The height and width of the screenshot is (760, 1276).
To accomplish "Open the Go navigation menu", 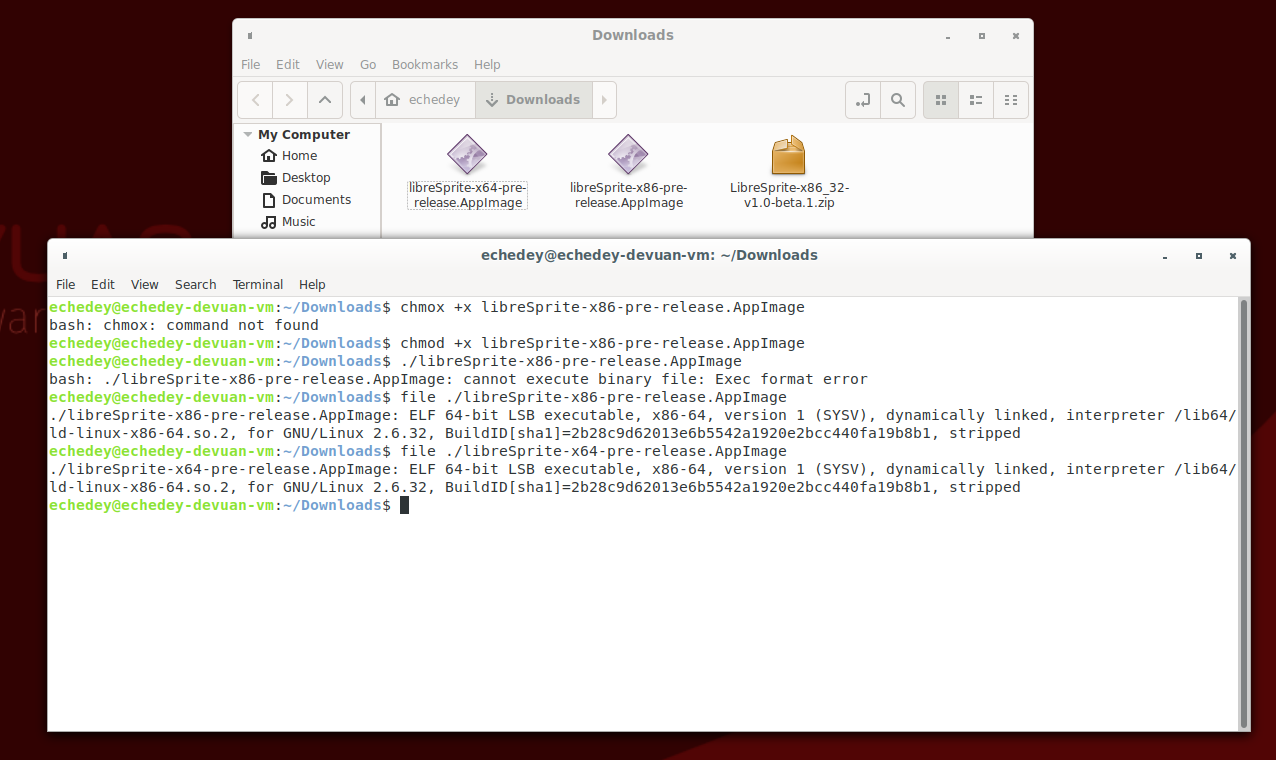I will (x=367, y=64).
